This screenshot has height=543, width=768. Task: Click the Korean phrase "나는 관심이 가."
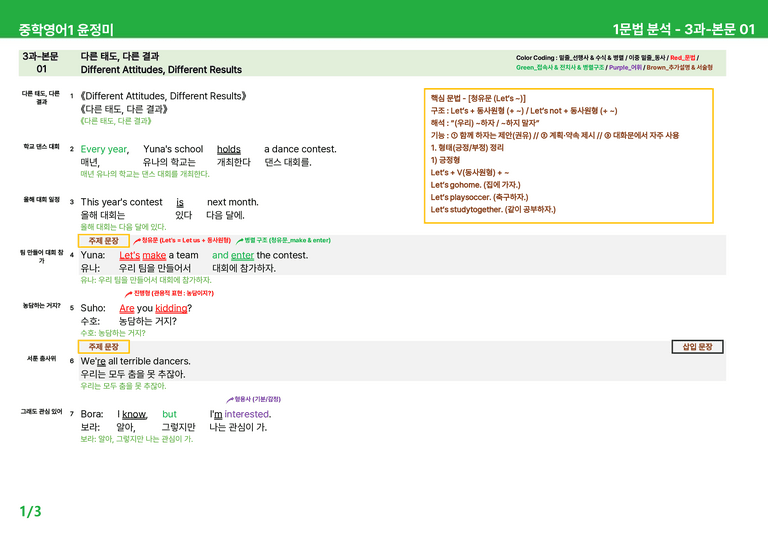click(239, 427)
